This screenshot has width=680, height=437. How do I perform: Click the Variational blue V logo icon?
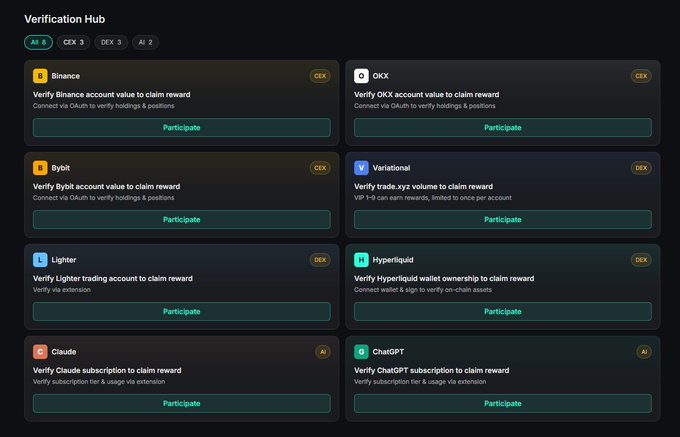(361, 168)
